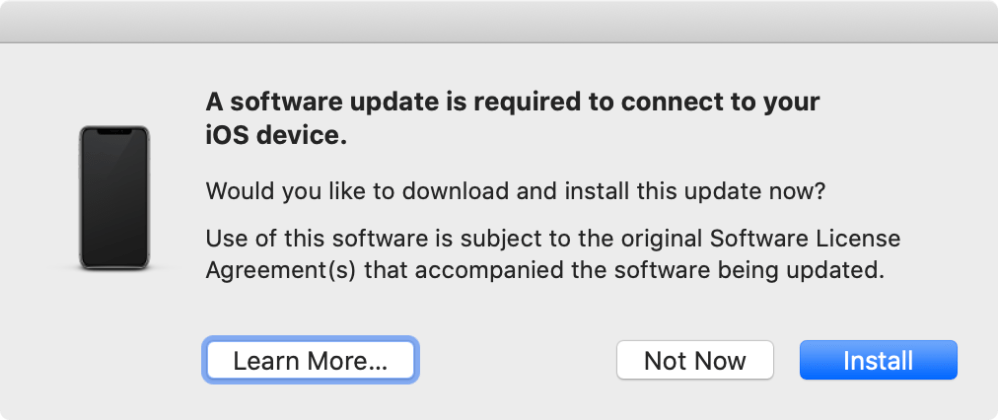Screen dimensions: 998x420
Task: Click the black screen of the iPhone image
Action: click(115, 200)
